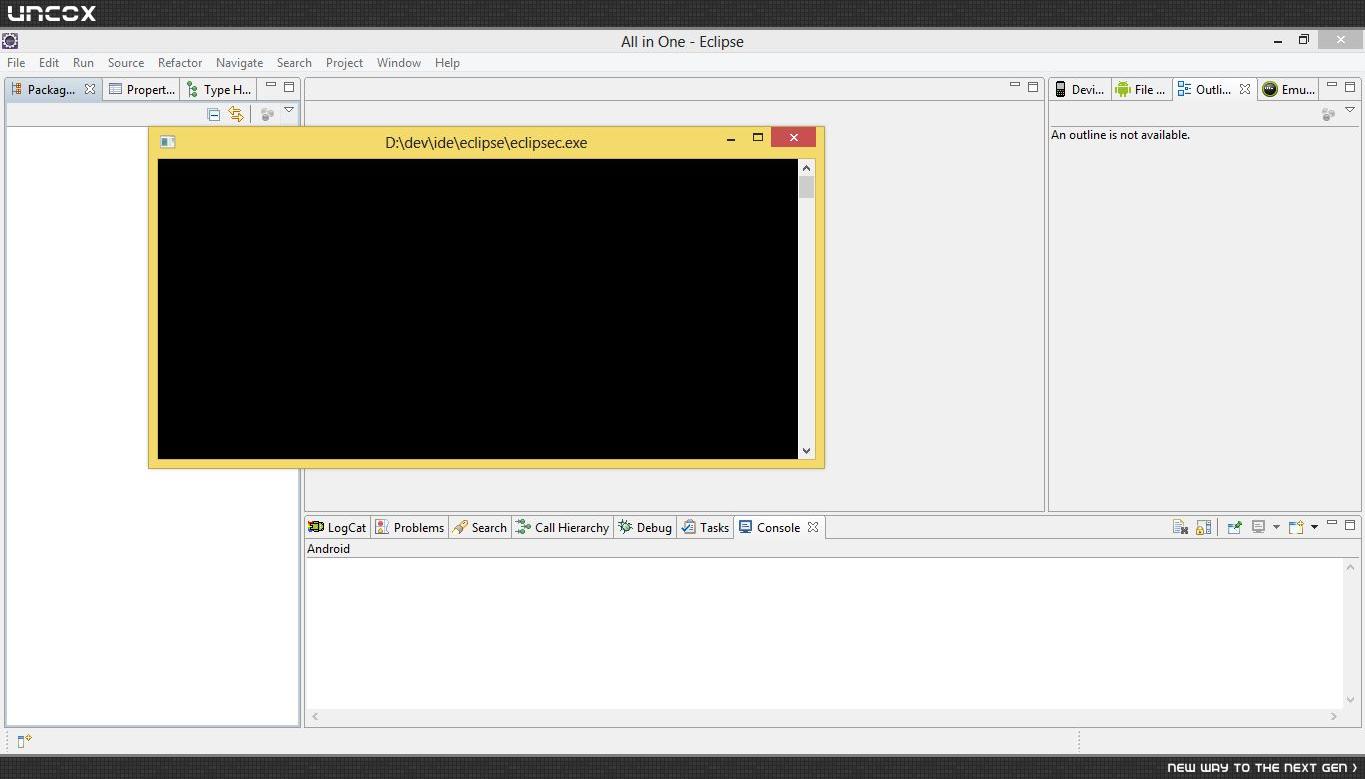Switch to the Type Hierarchy tab
This screenshot has height=779, width=1365.
pos(219,89)
